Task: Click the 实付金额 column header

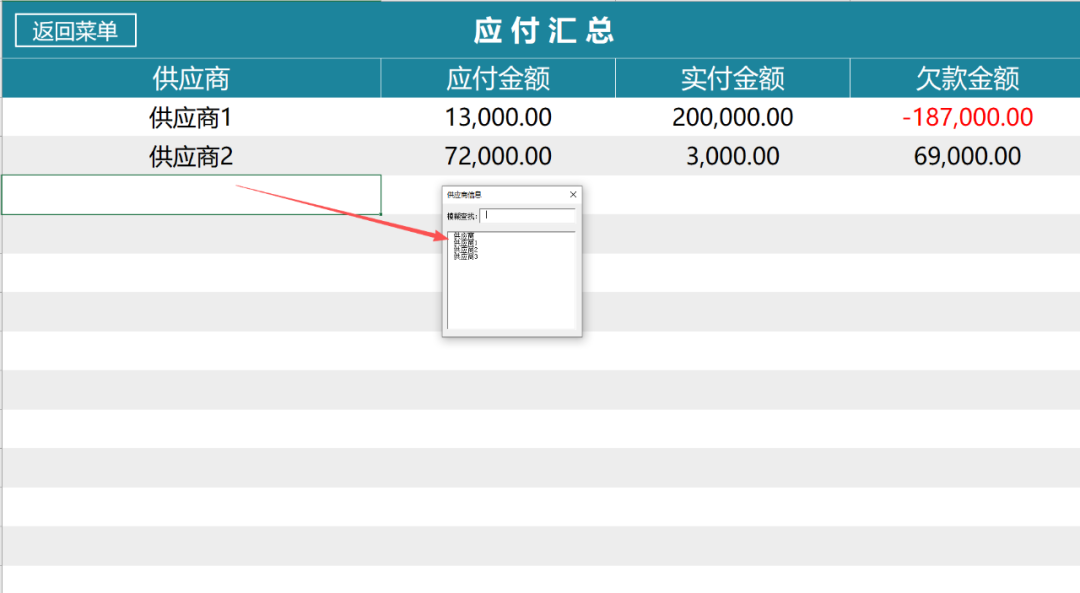Action: click(x=732, y=78)
